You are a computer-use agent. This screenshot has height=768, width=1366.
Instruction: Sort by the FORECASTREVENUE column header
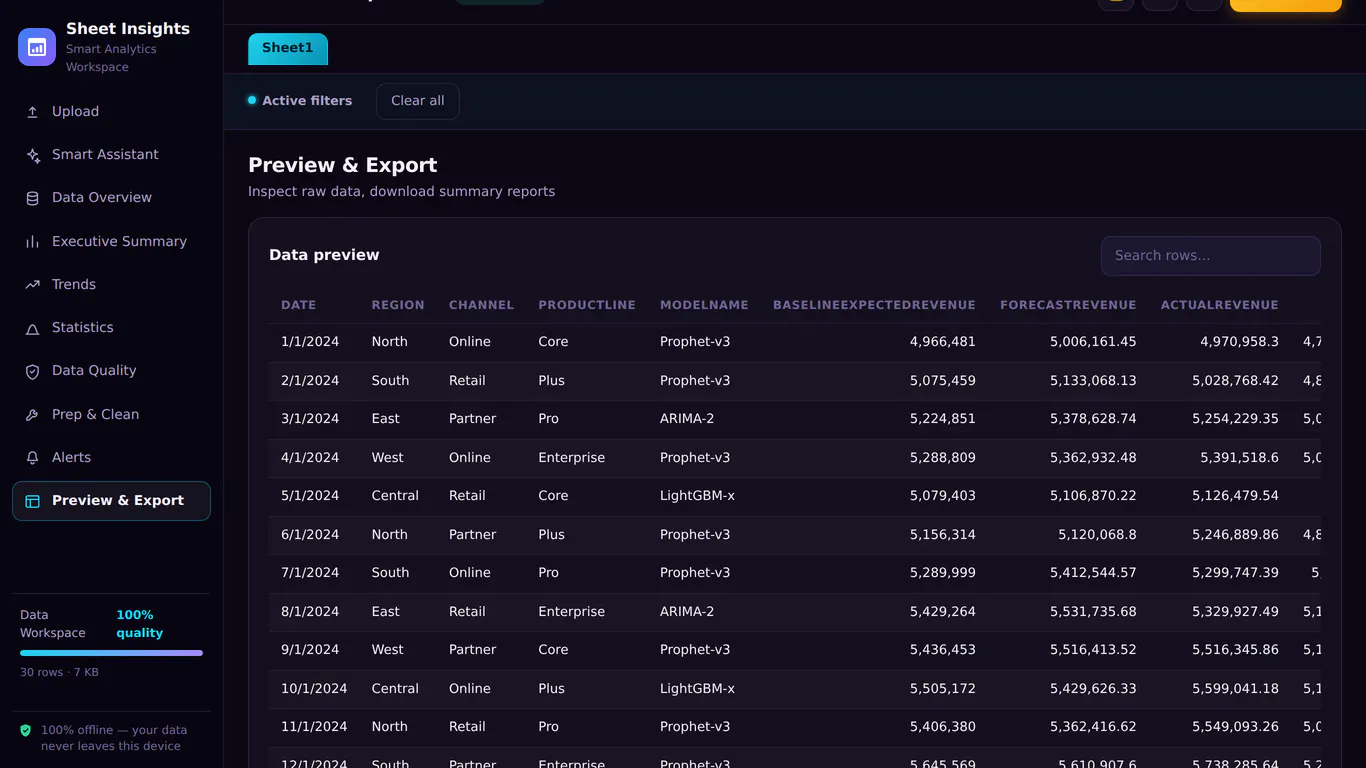[x=1068, y=305]
